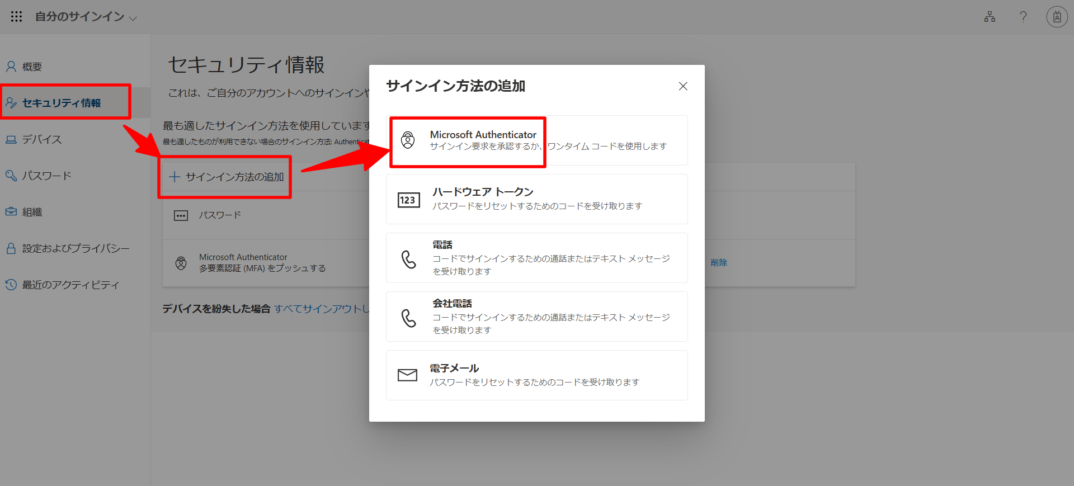Open the organization chart icon in header
Screen dimensions: 1074x486
pos(989,17)
